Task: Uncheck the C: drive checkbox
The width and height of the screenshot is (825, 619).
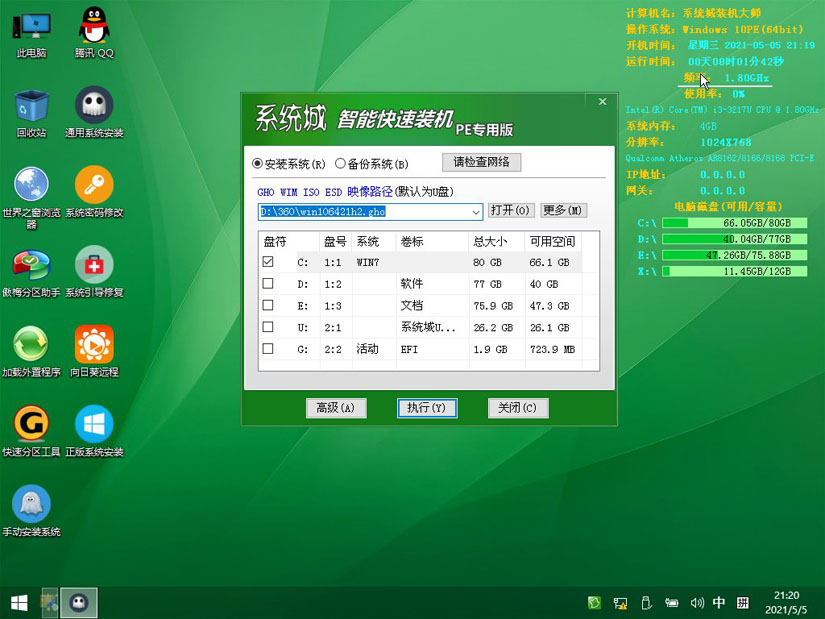Action: tap(268, 262)
